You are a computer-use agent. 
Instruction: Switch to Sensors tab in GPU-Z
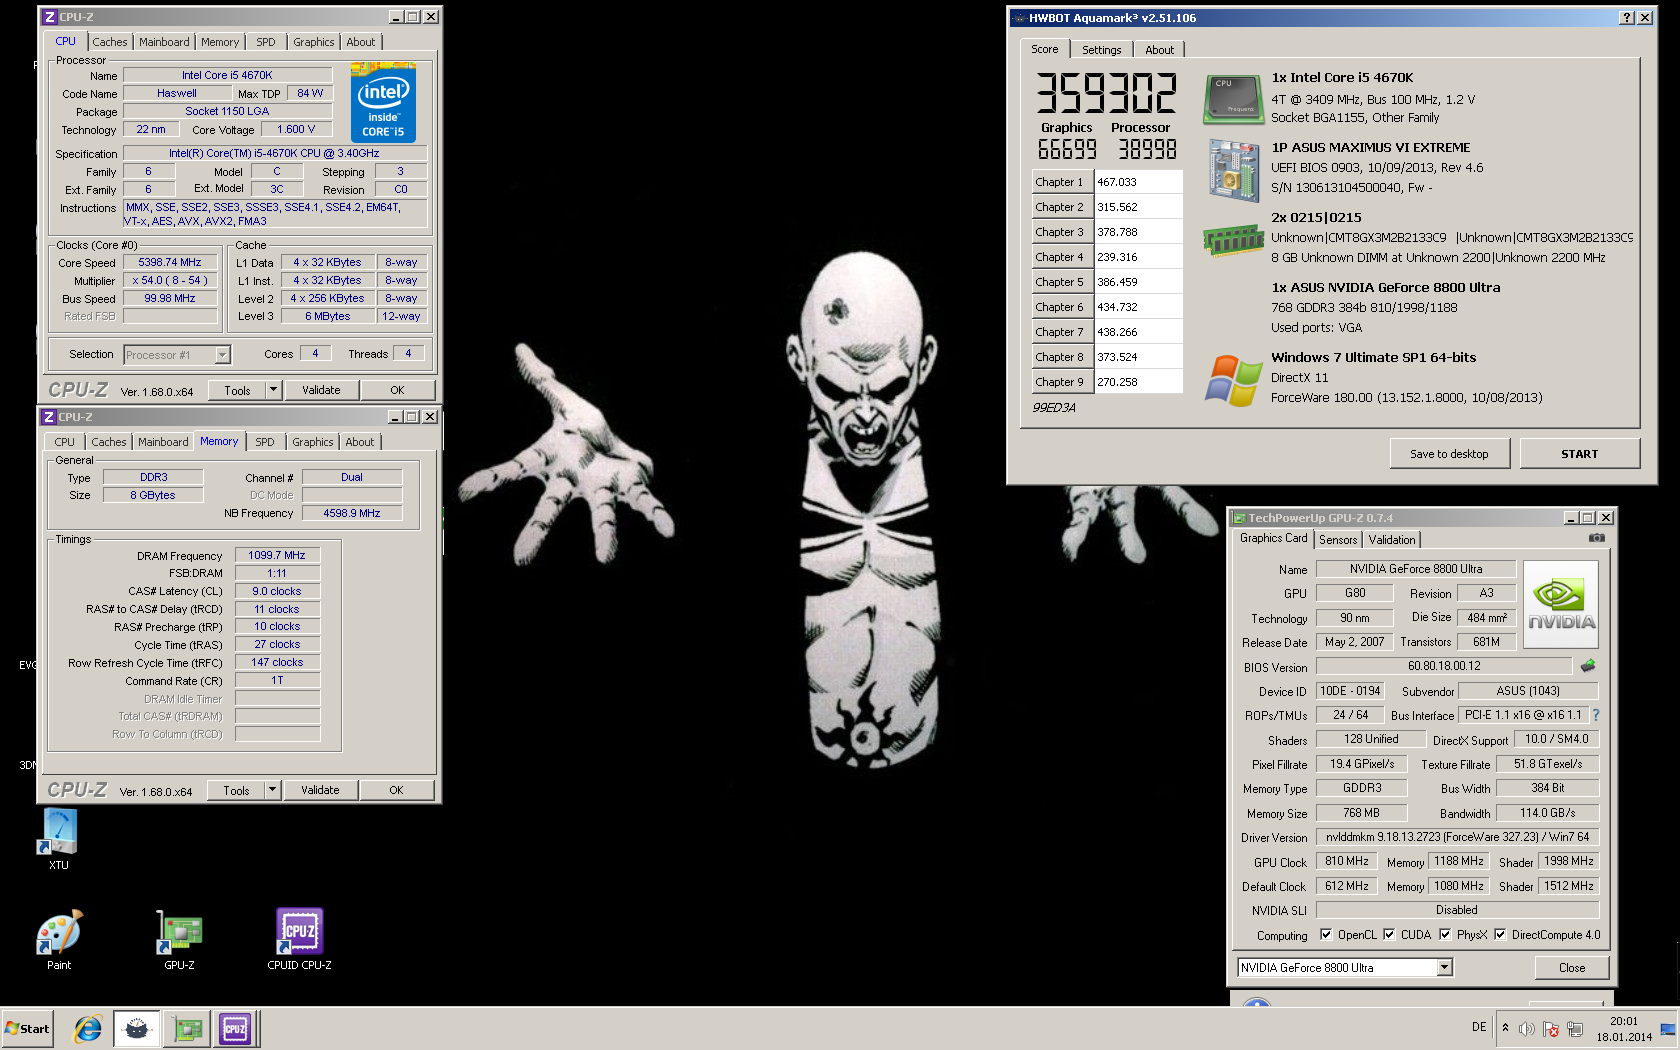[x=1338, y=540]
